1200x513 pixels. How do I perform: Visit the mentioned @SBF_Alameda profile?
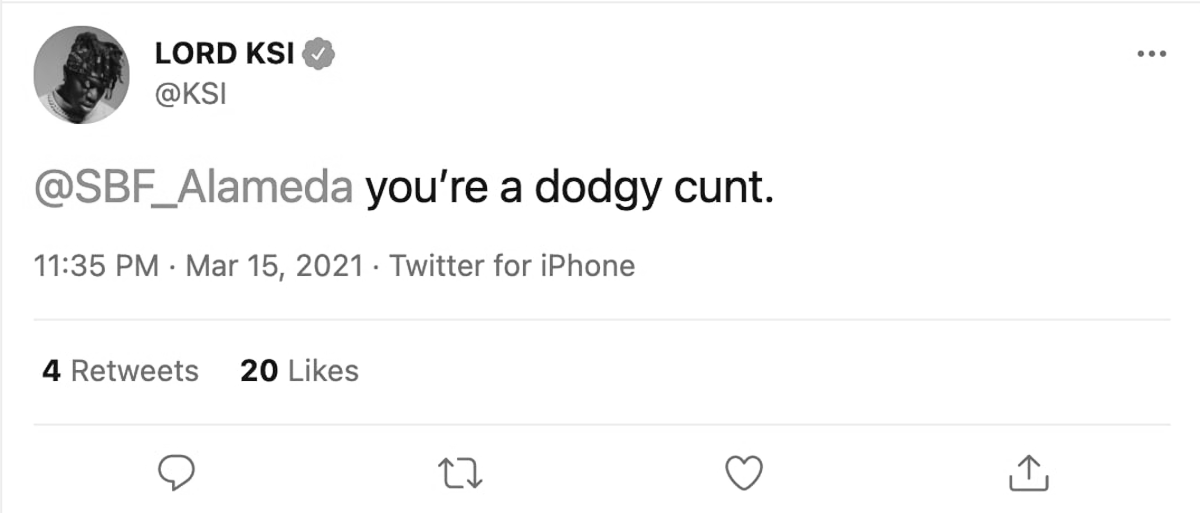point(193,189)
